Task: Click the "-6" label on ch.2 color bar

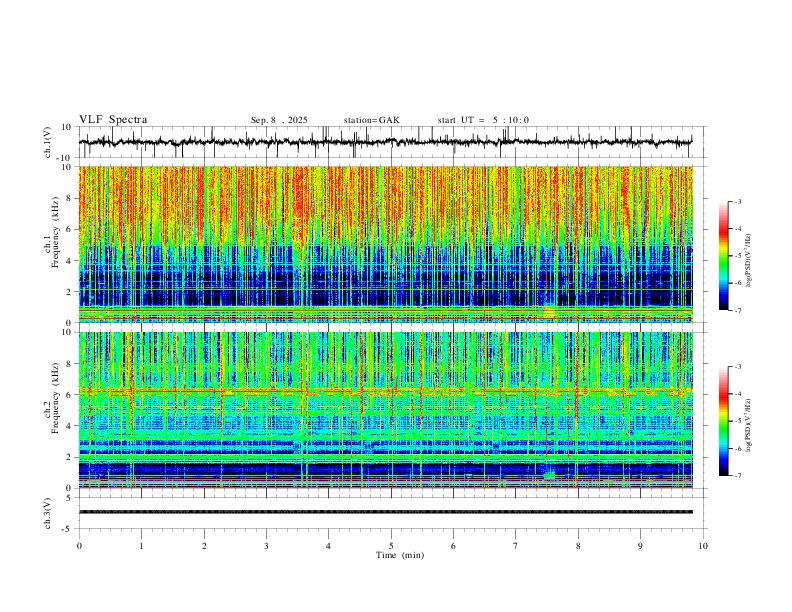Action: (738, 448)
